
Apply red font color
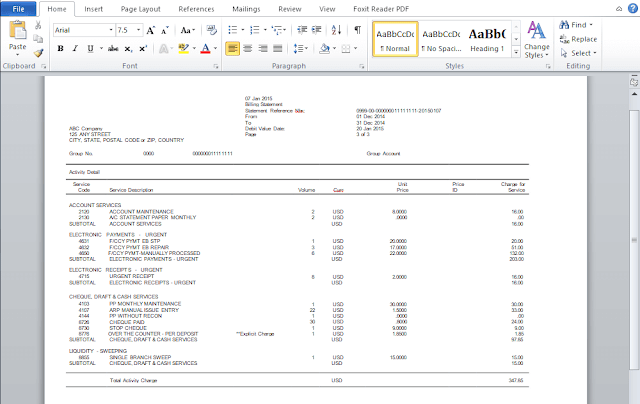click(x=205, y=49)
